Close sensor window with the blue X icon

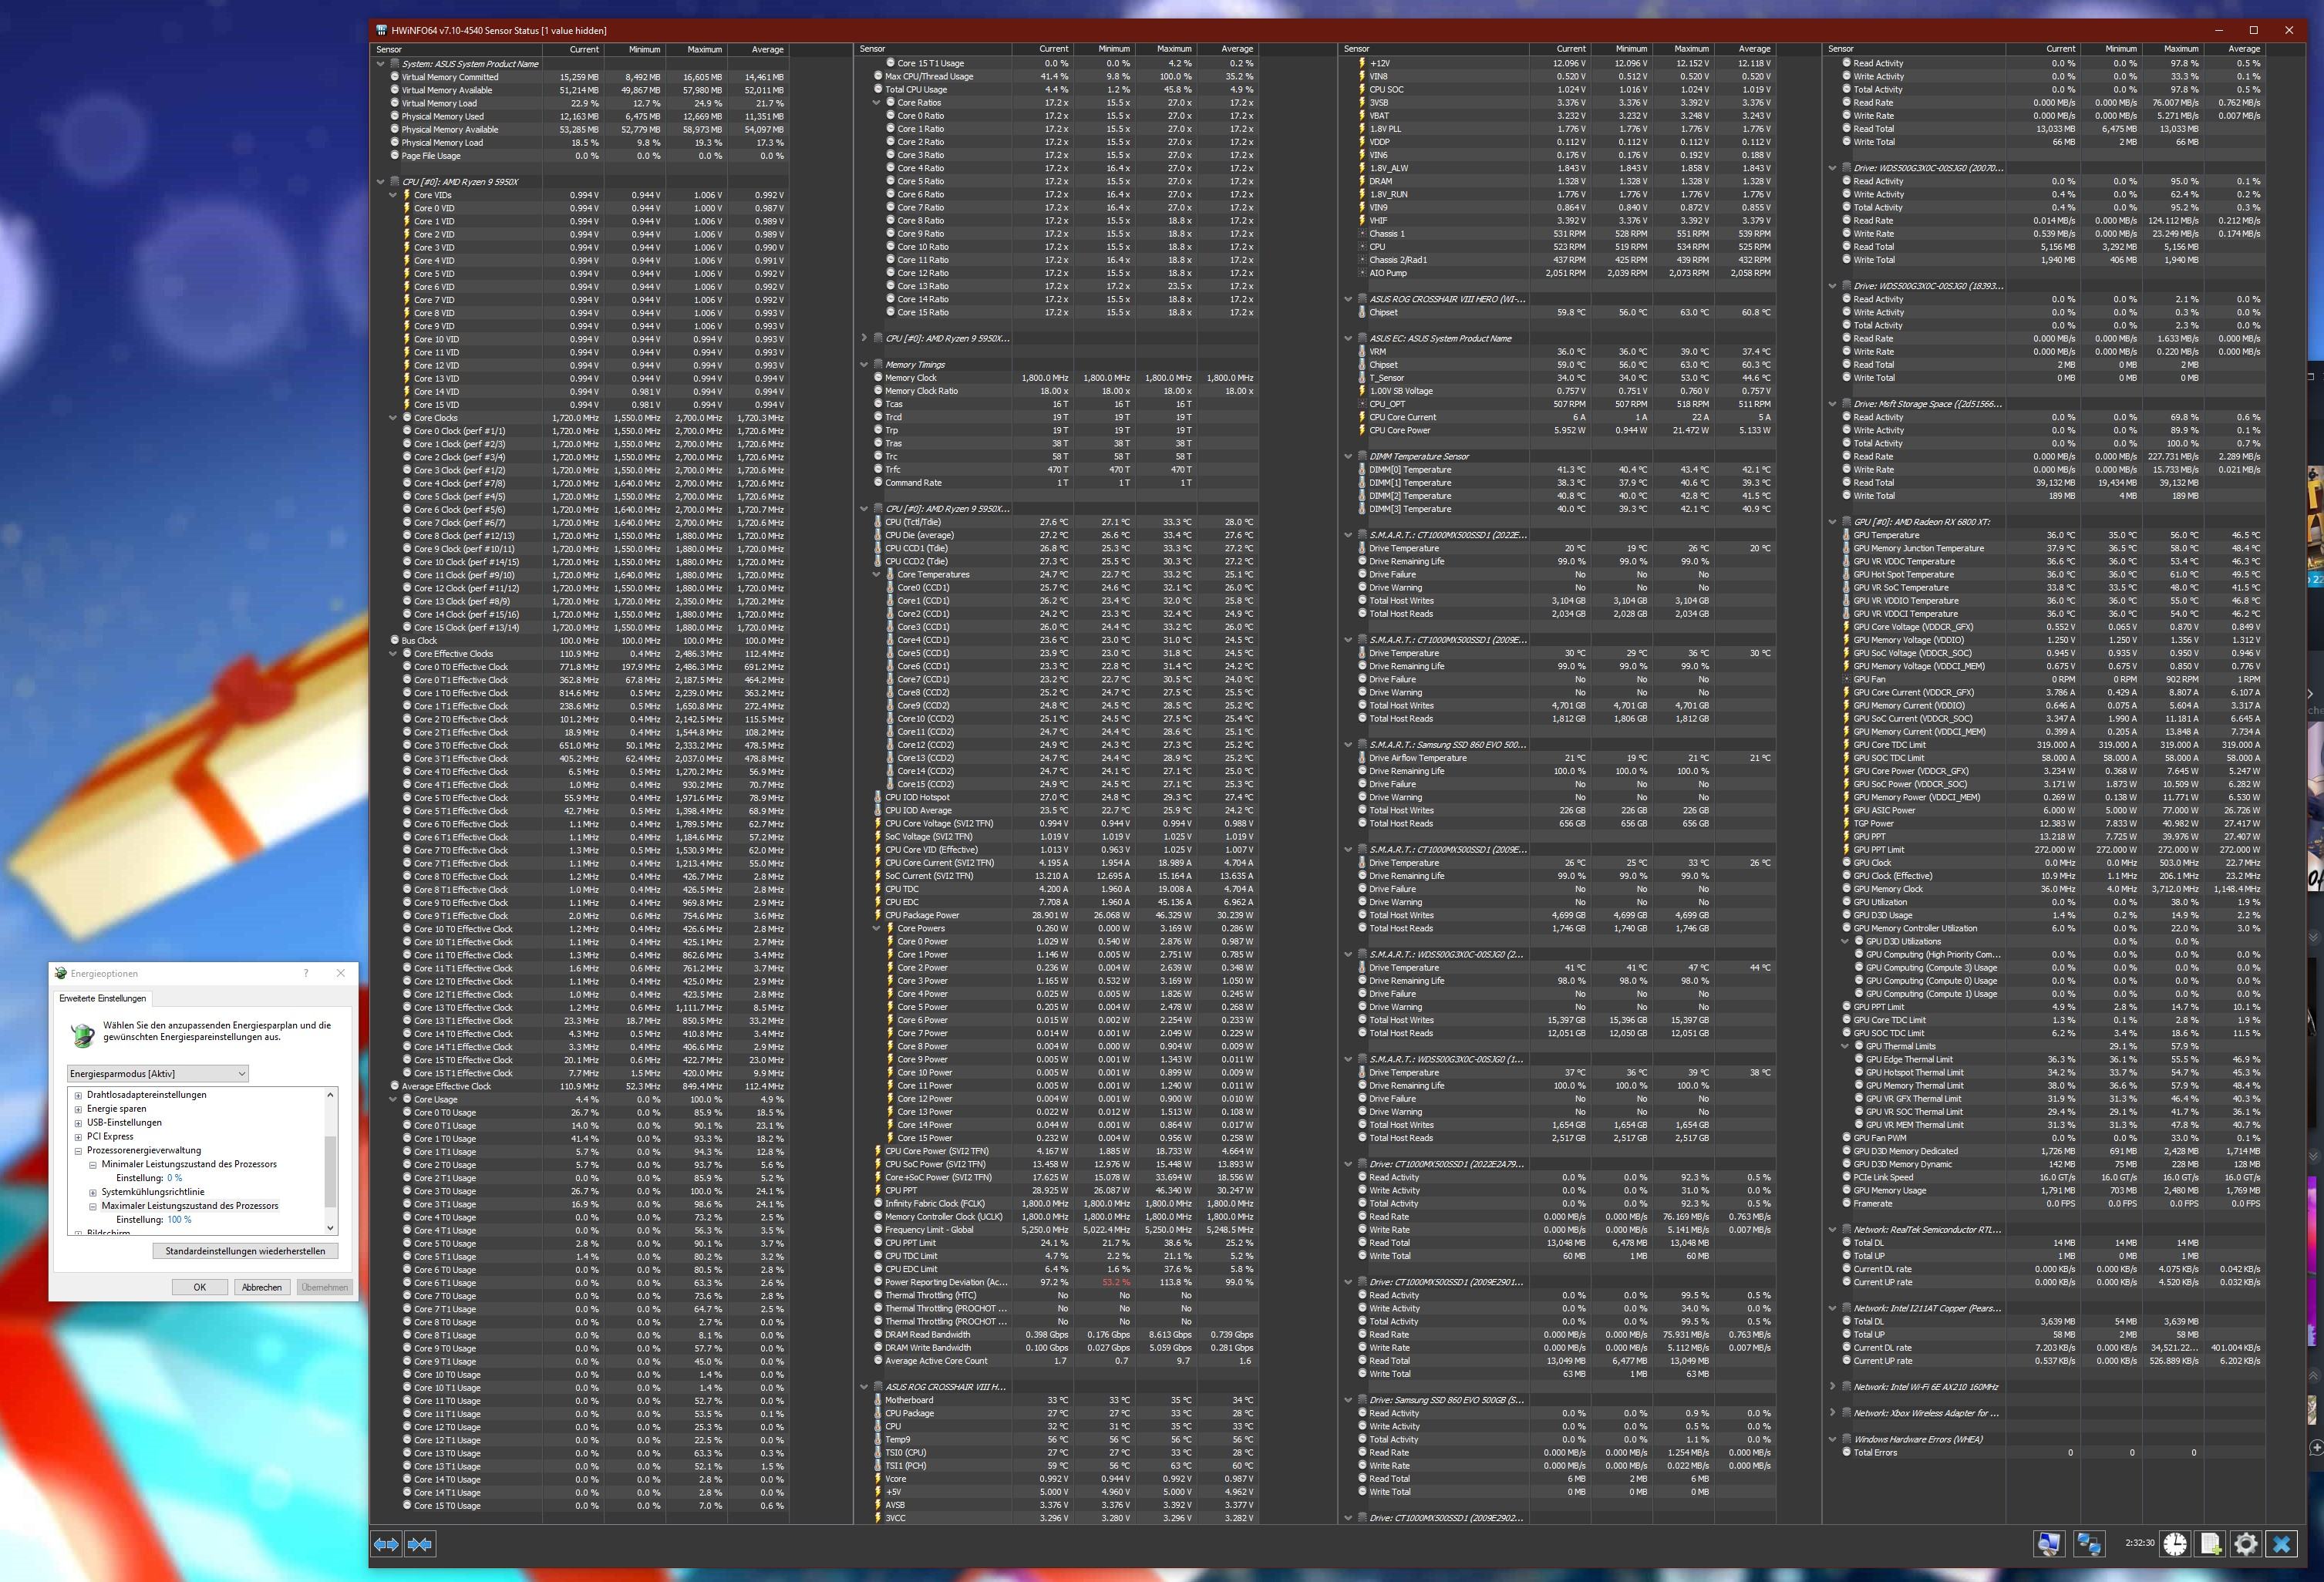point(2282,1544)
